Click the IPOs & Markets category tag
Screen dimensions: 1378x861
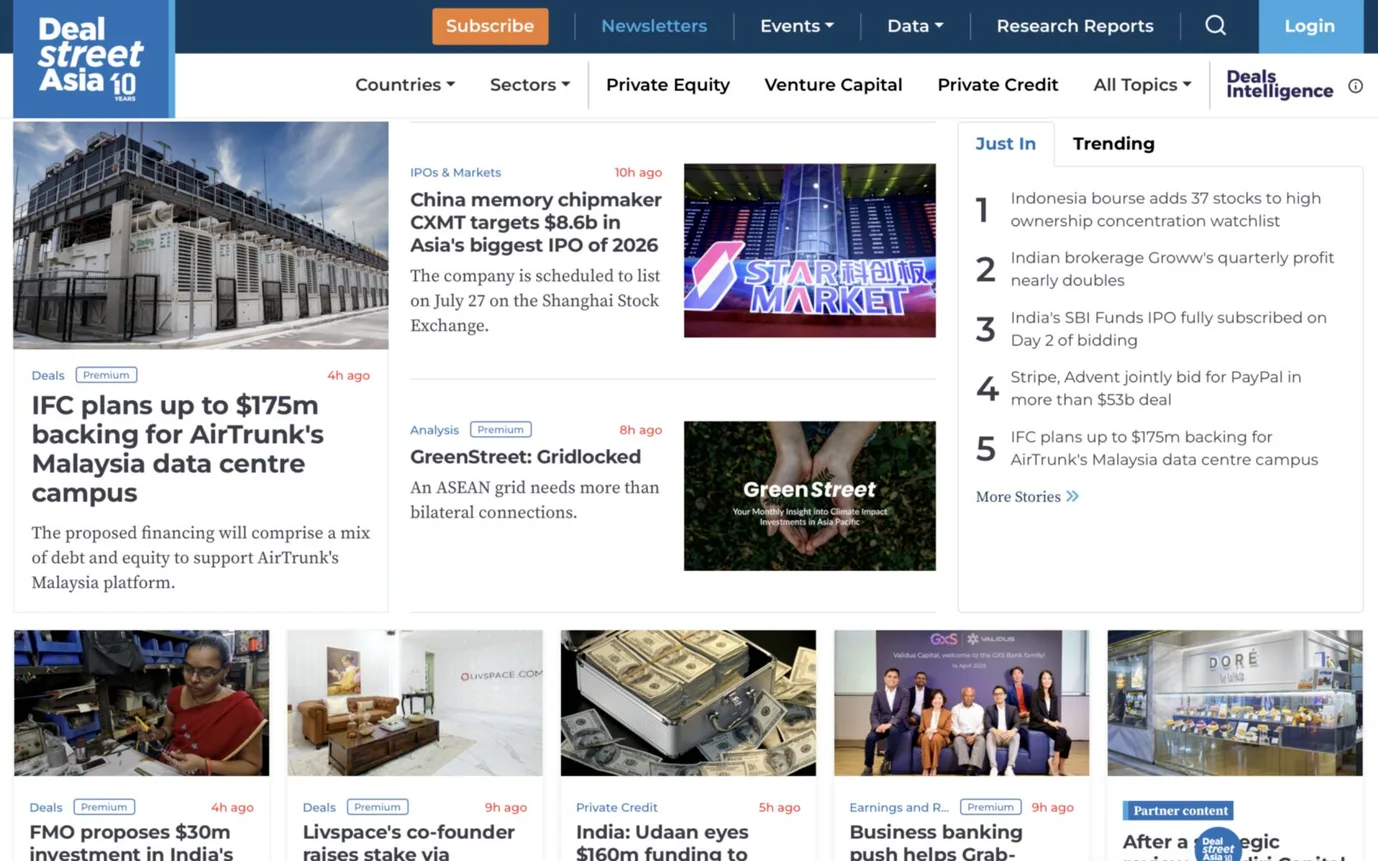[x=455, y=173]
